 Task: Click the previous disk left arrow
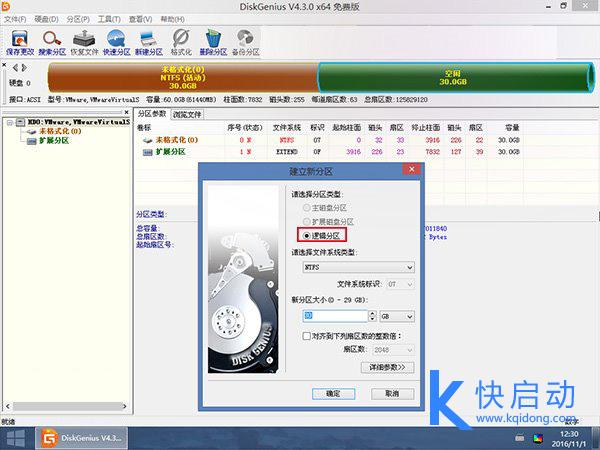click(15, 68)
